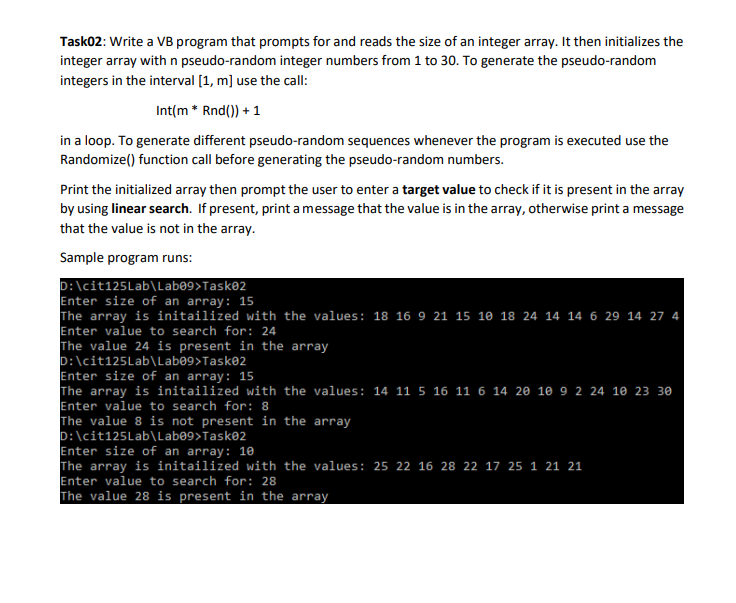Screen dimensions: 736x603
Task: Click the first 'D:\cit125Lab\Lab09>Task02' console line
Action: coord(153,286)
